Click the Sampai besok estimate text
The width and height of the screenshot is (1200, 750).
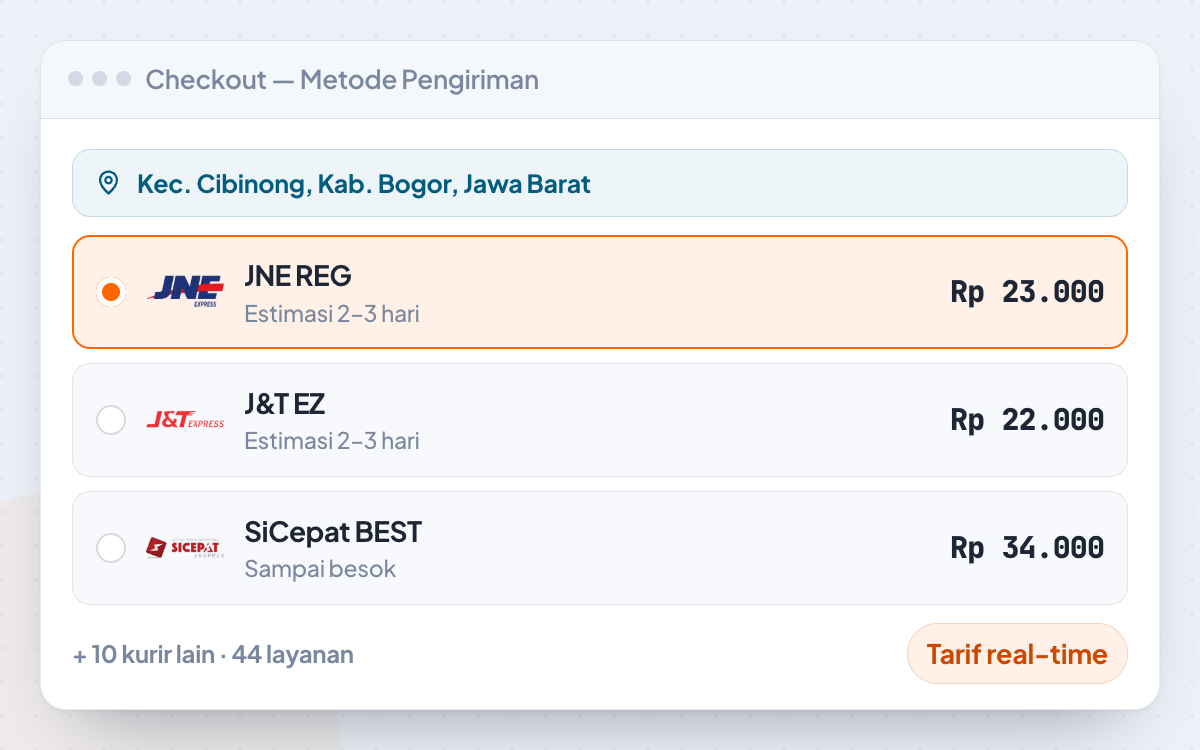click(320, 569)
